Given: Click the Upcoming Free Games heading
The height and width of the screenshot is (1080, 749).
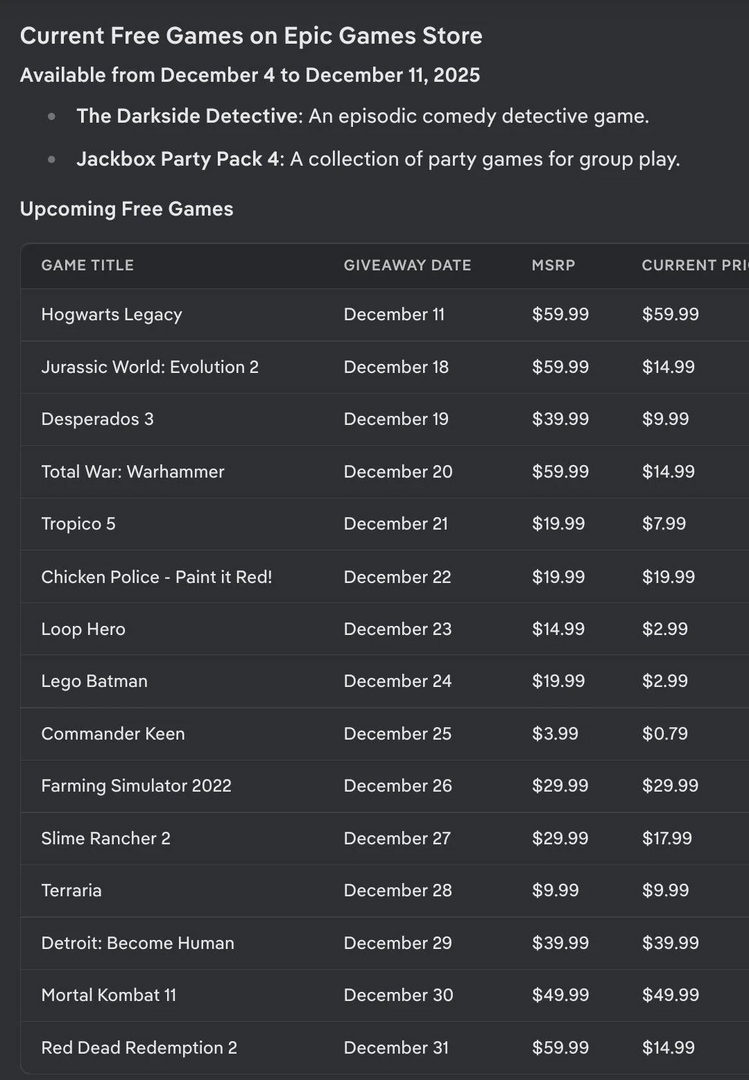Looking at the screenshot, I should point(126,209).
